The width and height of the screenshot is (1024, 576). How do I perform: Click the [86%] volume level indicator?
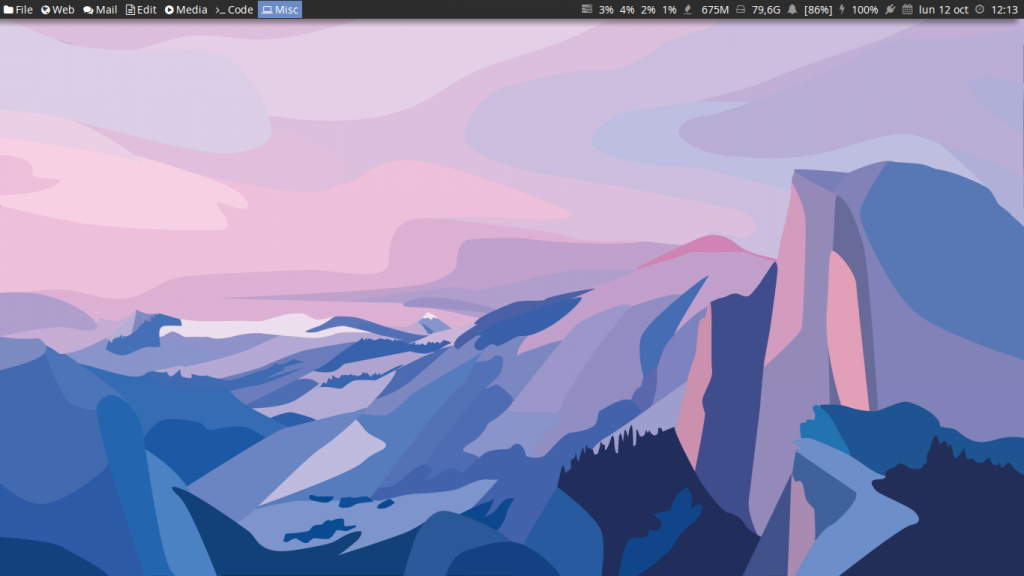(818, 10)
